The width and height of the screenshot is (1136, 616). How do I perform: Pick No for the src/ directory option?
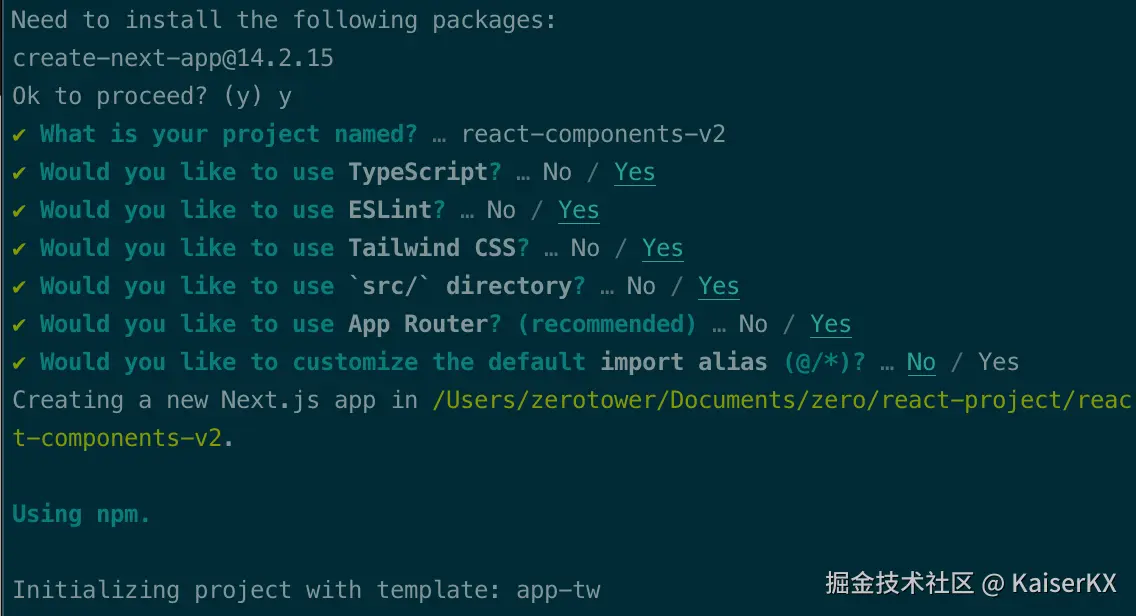click(x=641, y=287)
